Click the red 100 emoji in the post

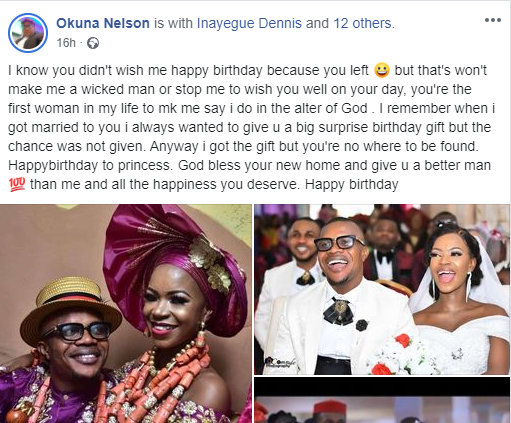point(17,184)
